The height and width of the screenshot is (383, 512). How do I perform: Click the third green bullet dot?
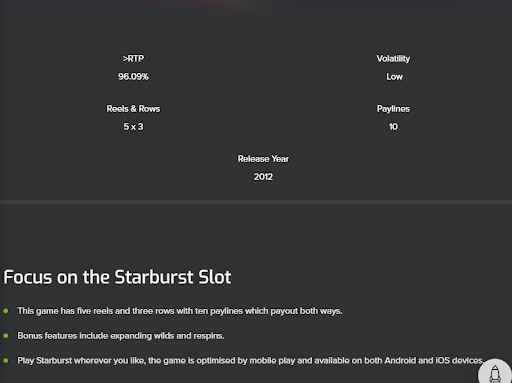coord(6,360)
